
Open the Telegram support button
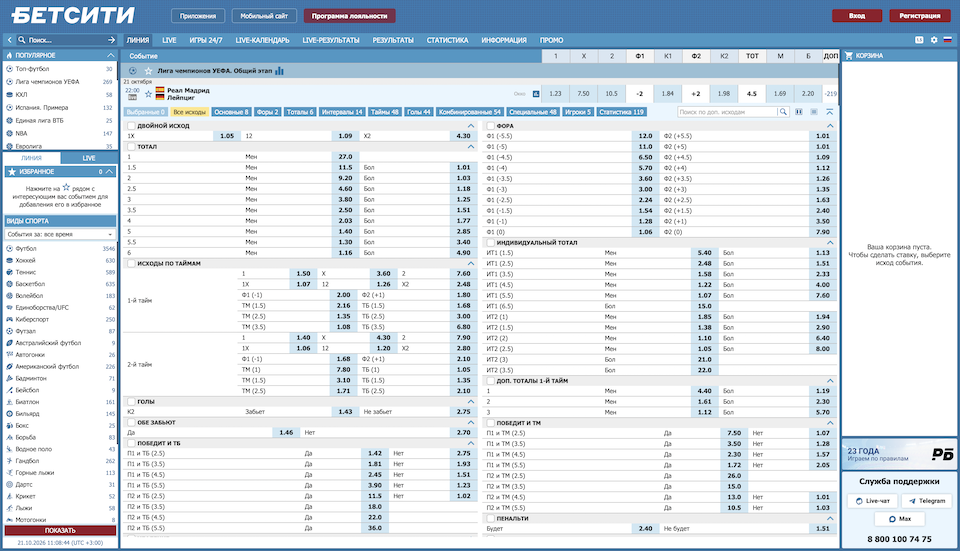coord(928,501)
